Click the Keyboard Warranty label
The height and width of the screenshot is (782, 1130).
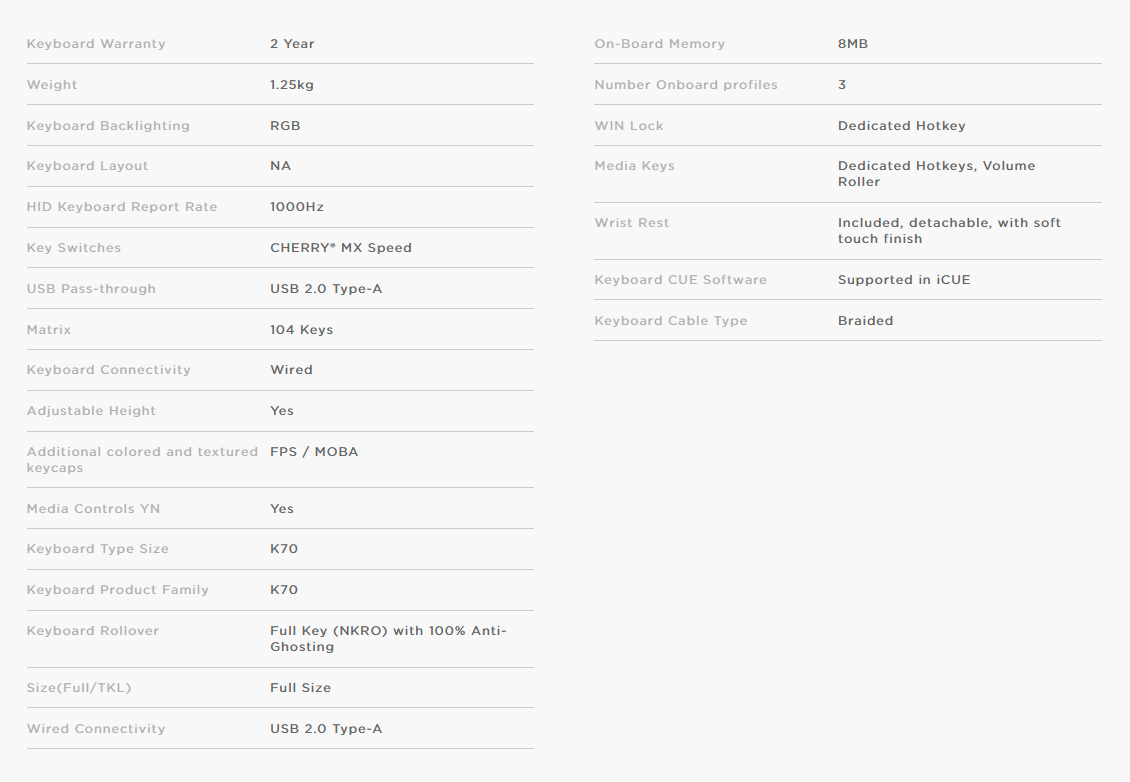pos(96,44)
